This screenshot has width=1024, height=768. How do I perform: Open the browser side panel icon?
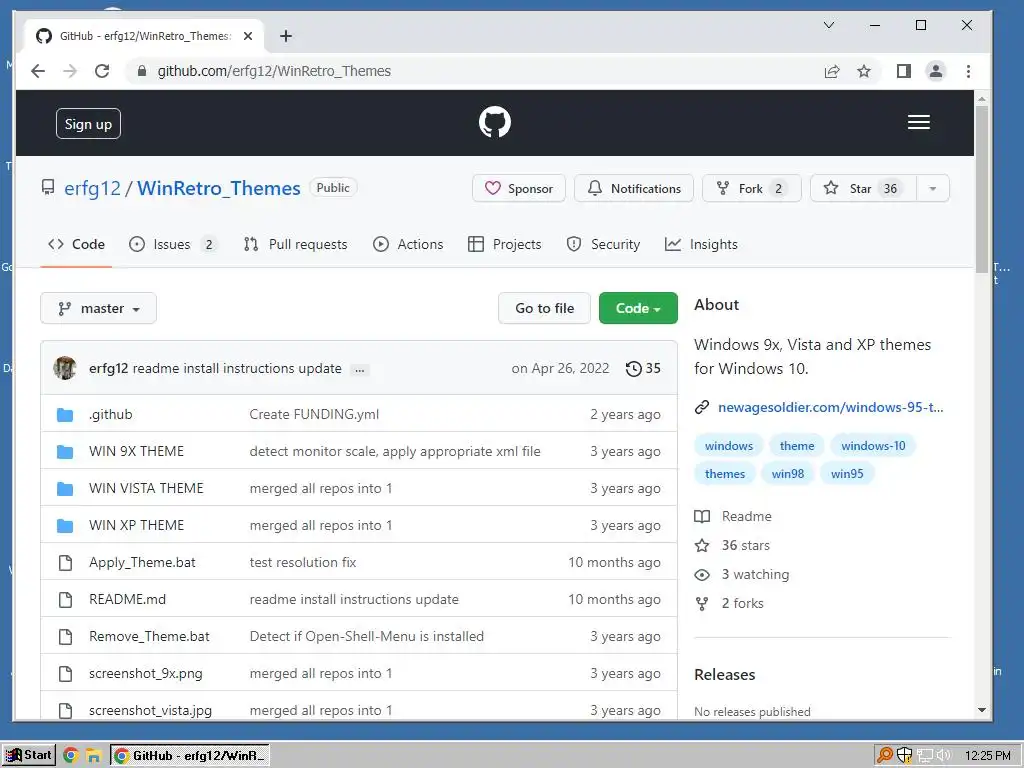point(903,71)
